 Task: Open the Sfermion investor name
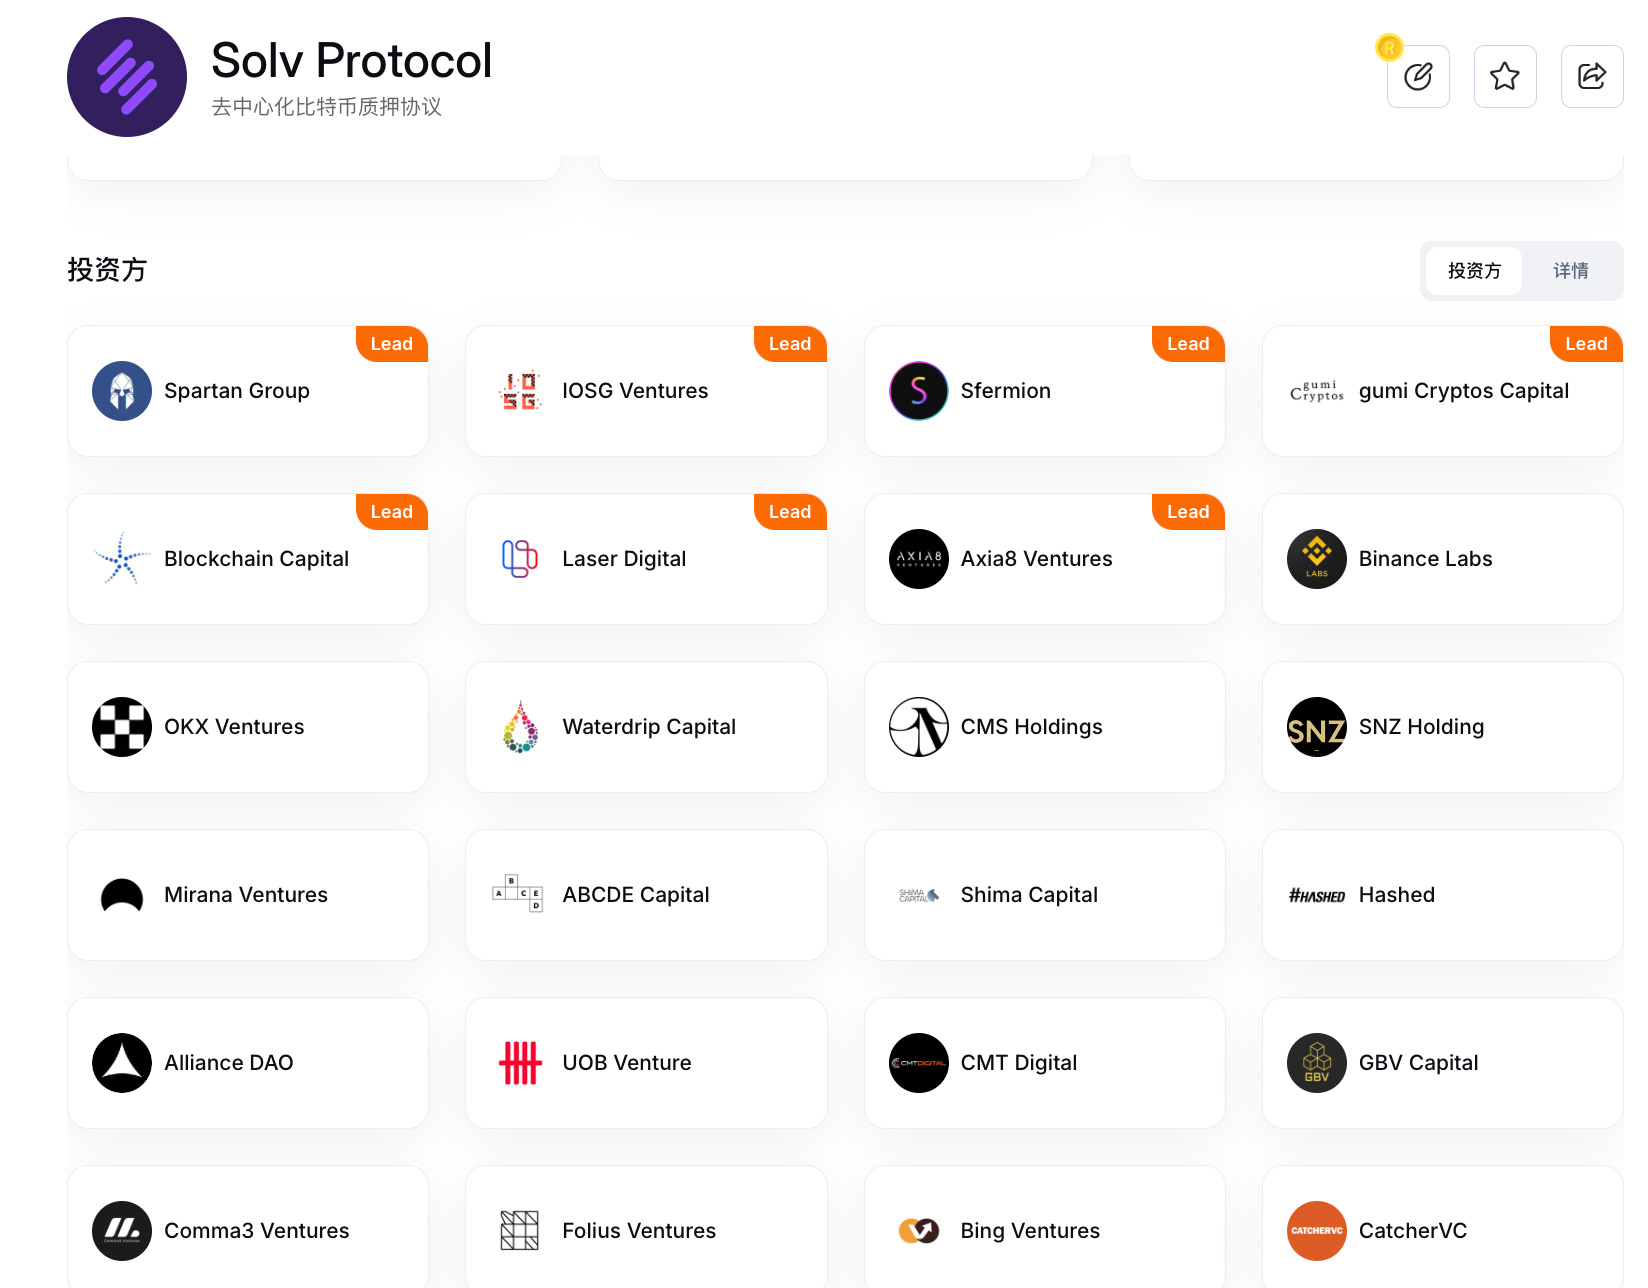1006,391
